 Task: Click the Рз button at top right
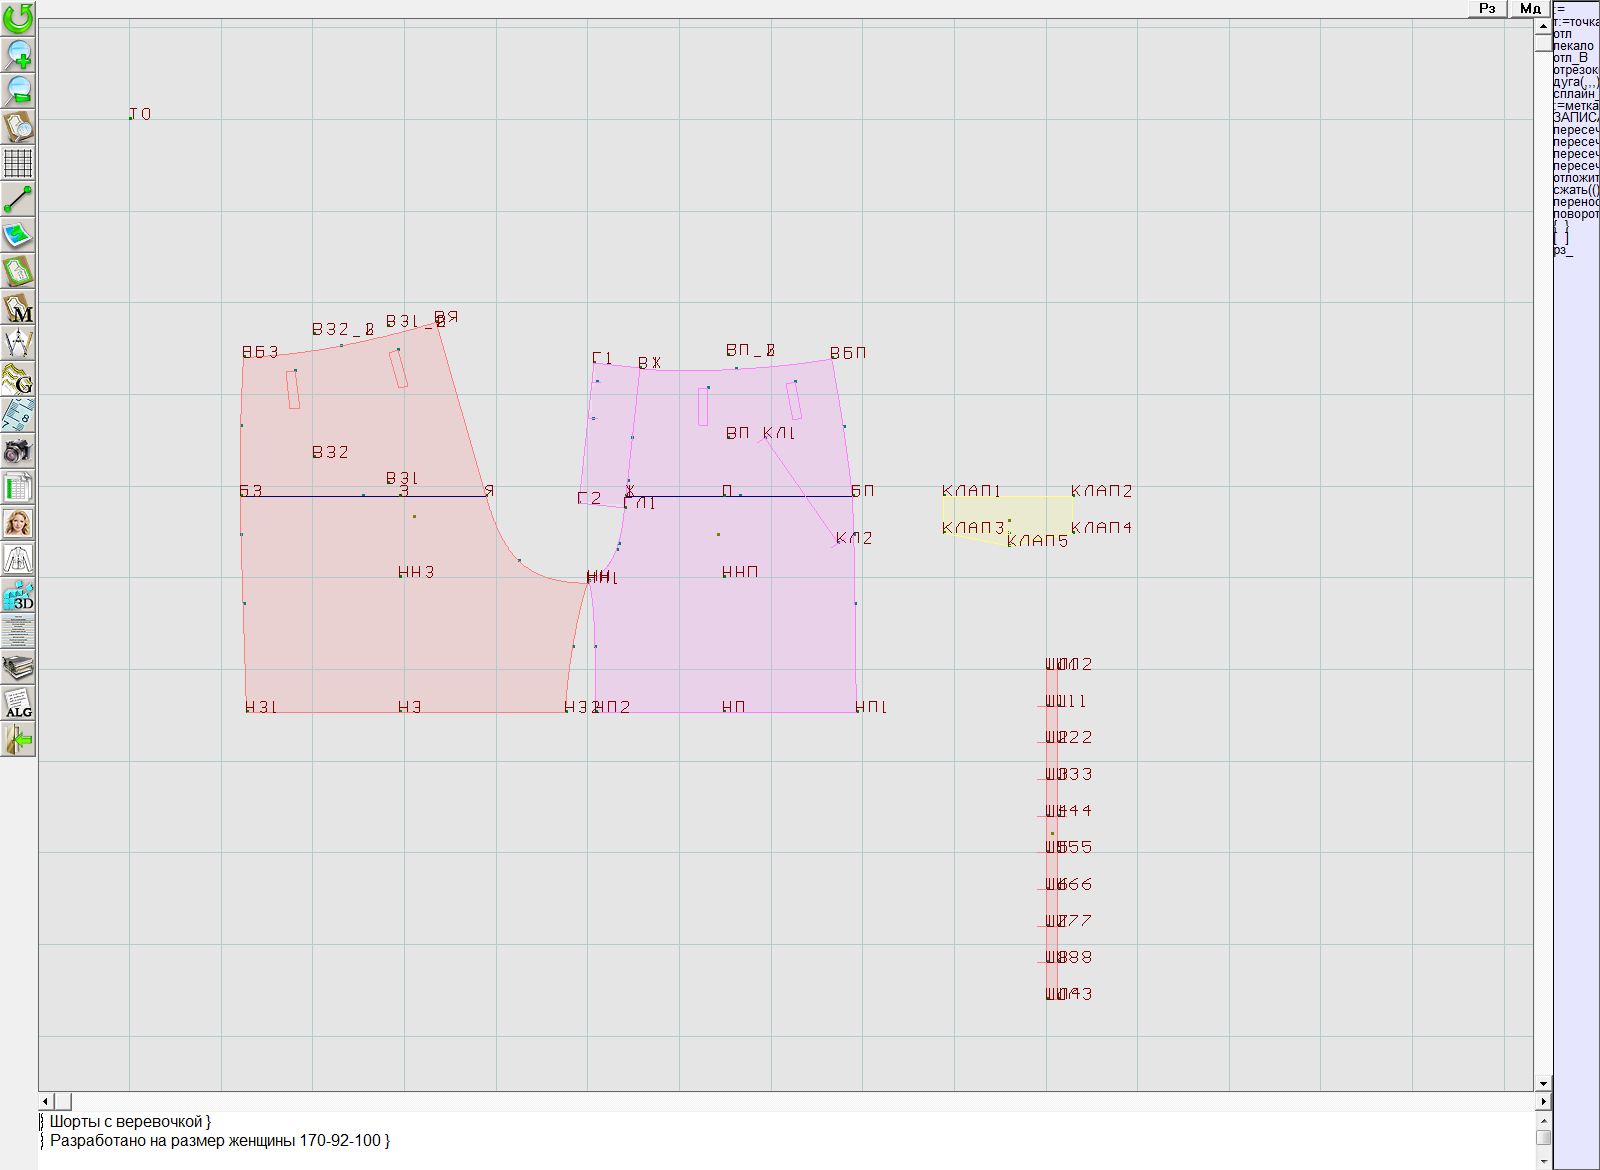(1487, 8)
